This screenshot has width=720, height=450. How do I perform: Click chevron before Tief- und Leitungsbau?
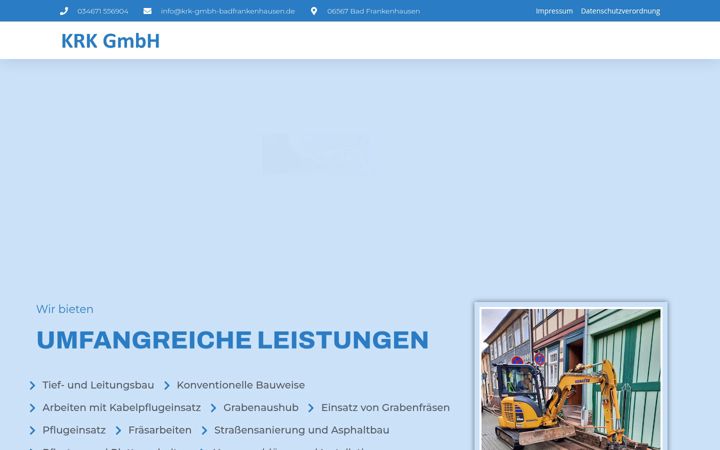coord(32,385)
